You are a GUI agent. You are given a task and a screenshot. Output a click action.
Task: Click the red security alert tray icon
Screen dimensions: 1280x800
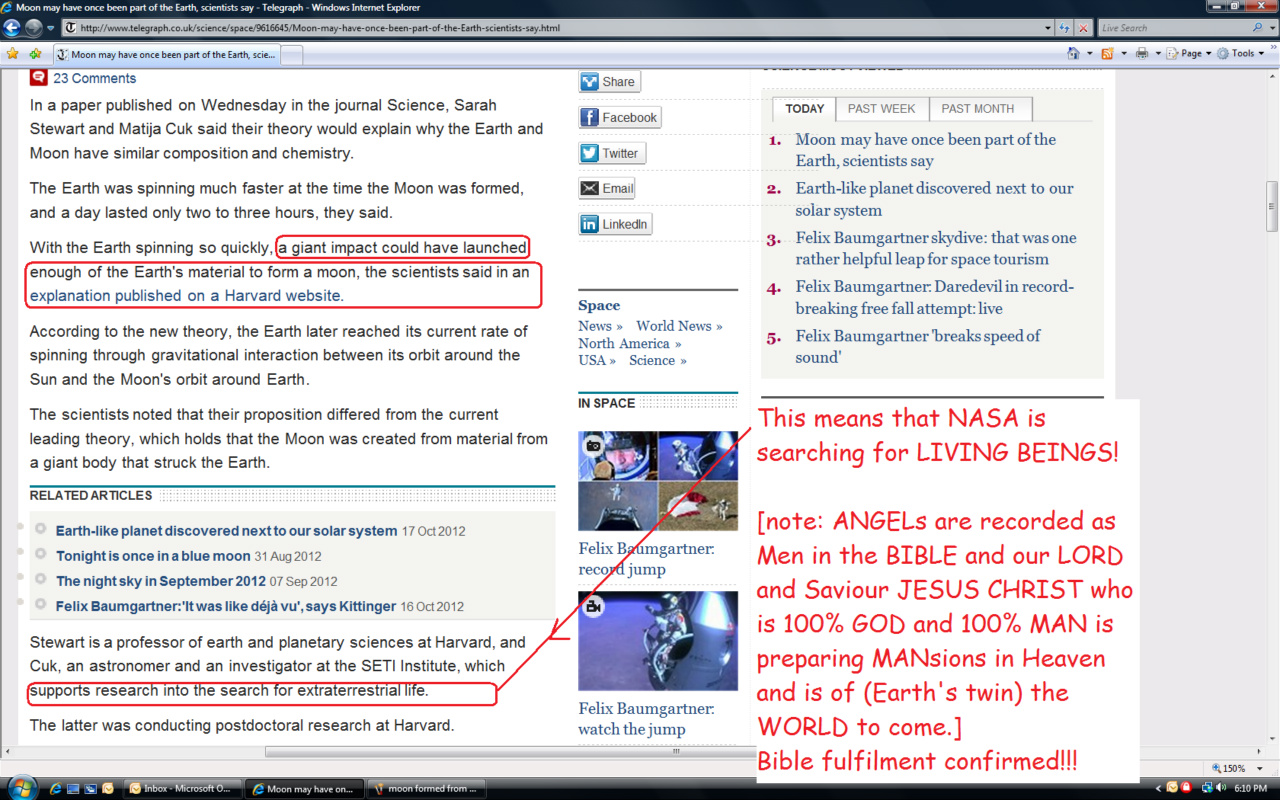[x=1185, y=788]
